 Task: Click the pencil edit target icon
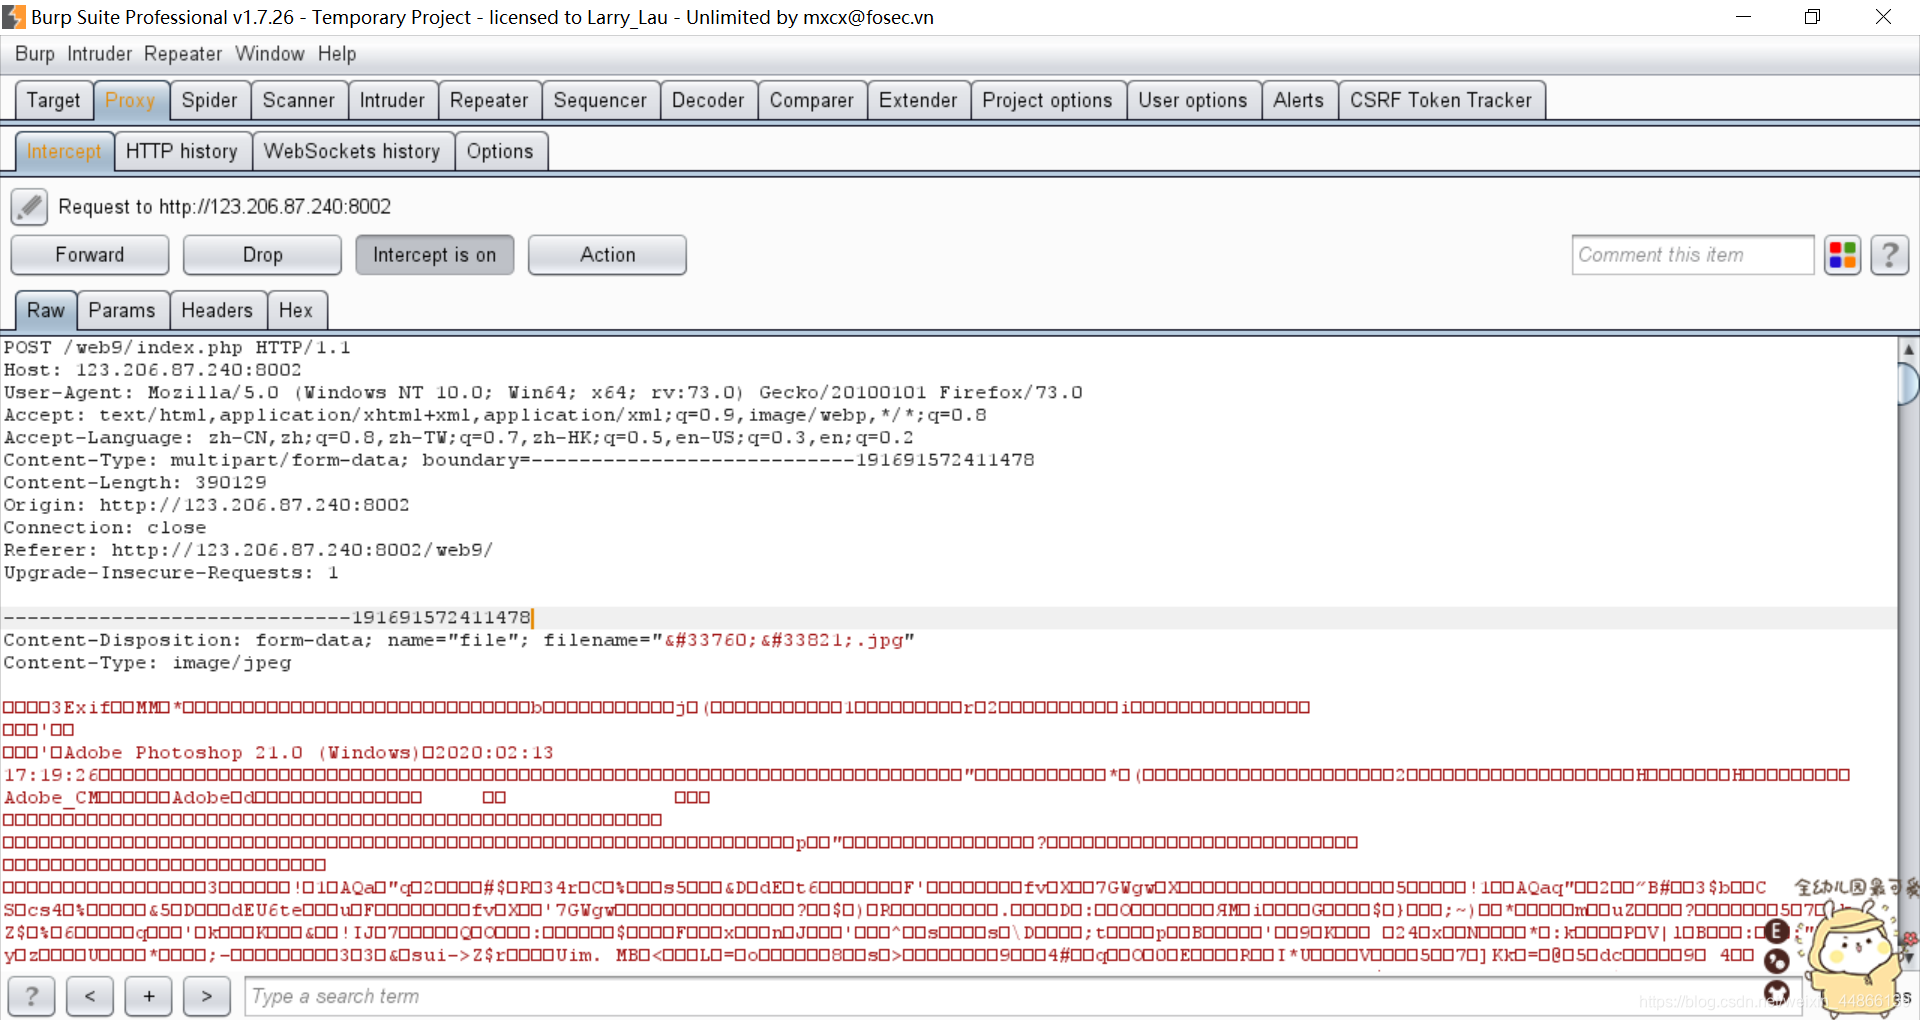[30, 207]
